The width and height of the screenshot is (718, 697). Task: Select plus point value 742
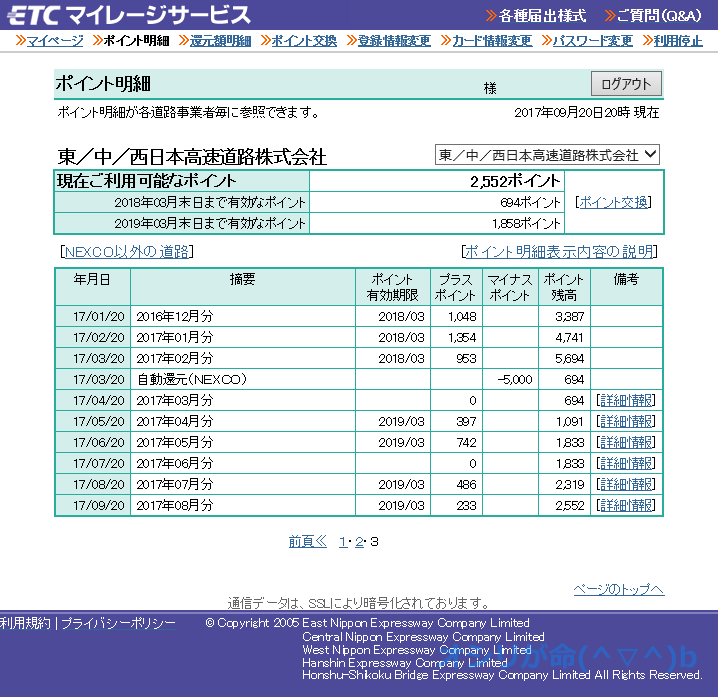point(467,443)
